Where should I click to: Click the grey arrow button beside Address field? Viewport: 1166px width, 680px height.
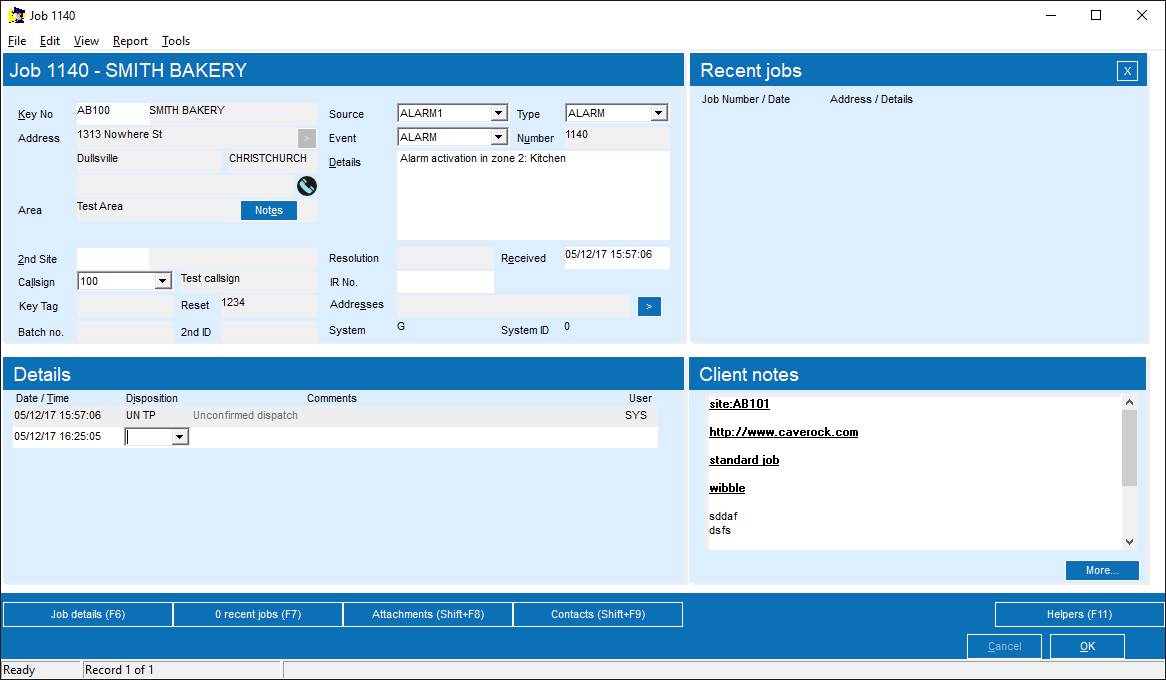(x=306, y=138)
